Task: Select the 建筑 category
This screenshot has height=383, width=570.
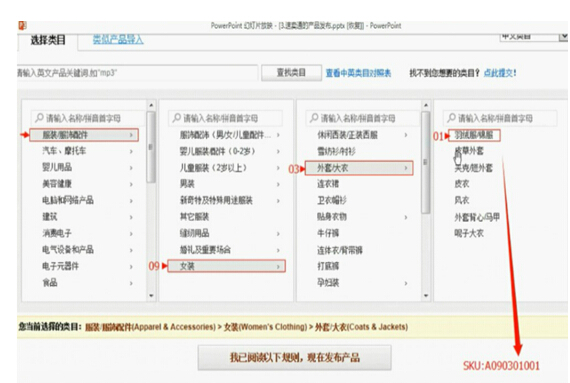Action: pos(50,217)
